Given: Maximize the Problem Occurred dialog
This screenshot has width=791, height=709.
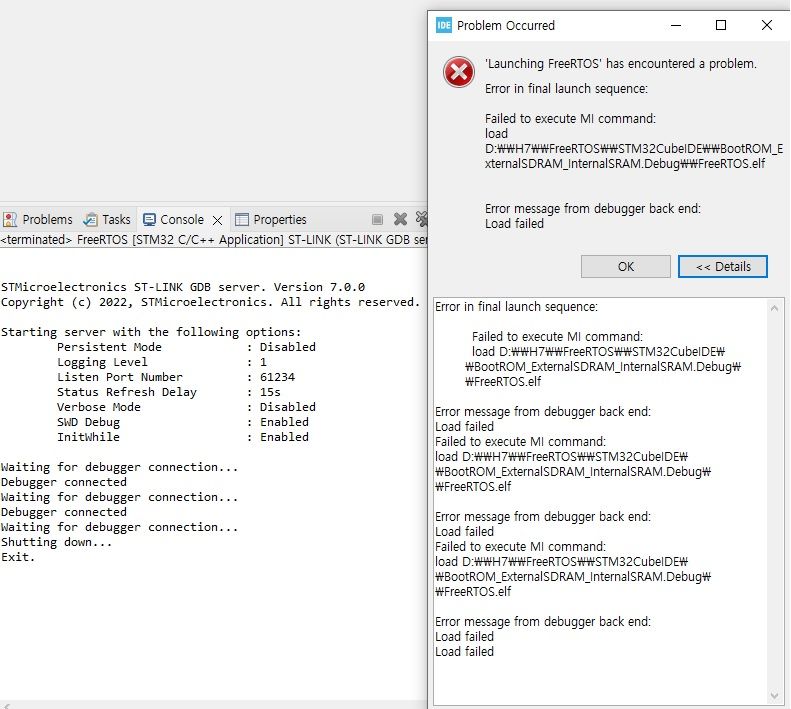Looking at the screenshot, I should click(721, 25).
